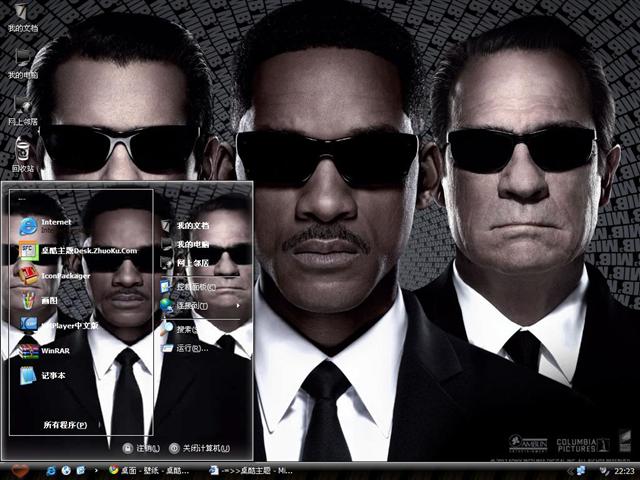Click show desktop quick launch icon
Screen dimensions: 640x480
81,471
